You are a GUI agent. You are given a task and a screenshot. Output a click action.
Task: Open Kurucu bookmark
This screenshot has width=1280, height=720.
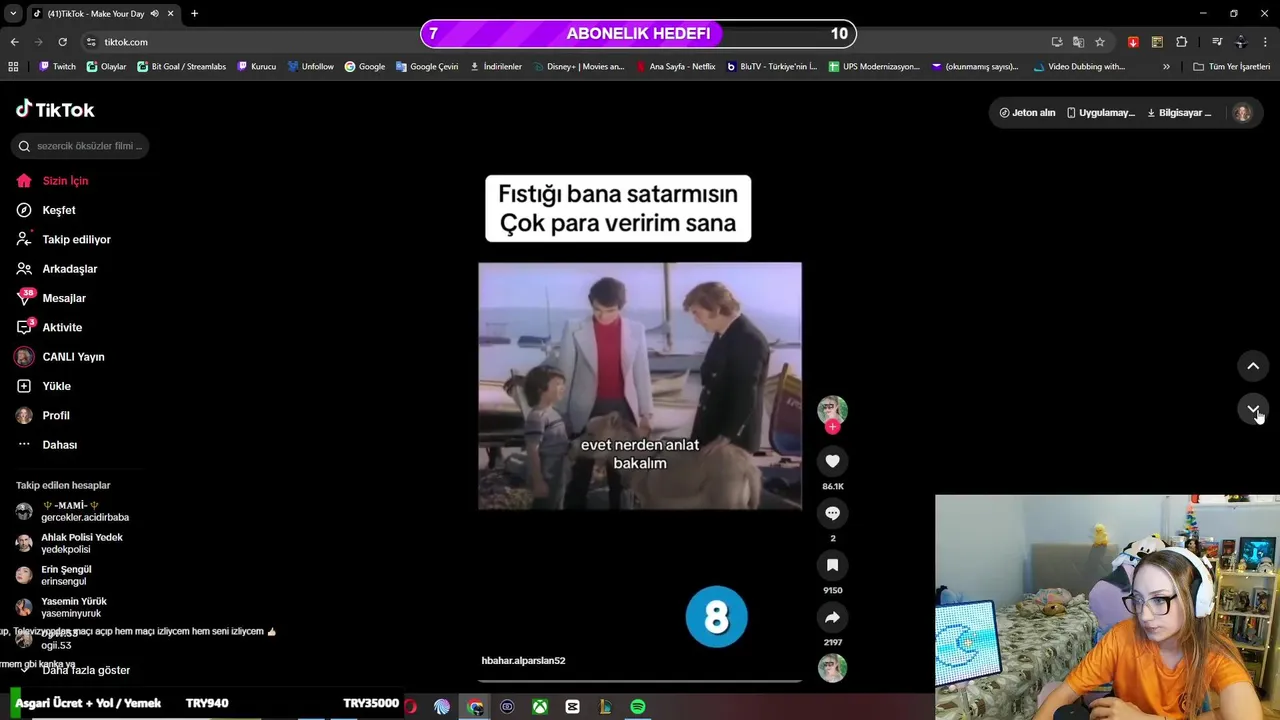(x=256, y=67)
